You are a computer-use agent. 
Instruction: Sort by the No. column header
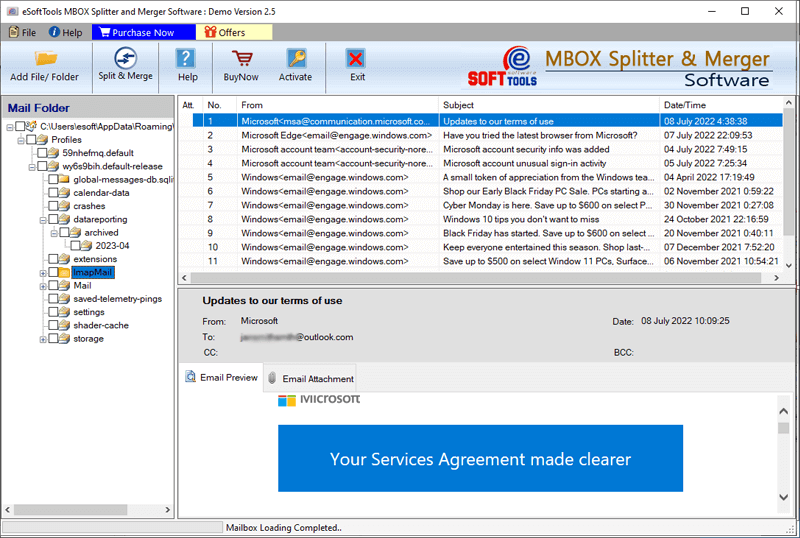[x=220, y=105]
